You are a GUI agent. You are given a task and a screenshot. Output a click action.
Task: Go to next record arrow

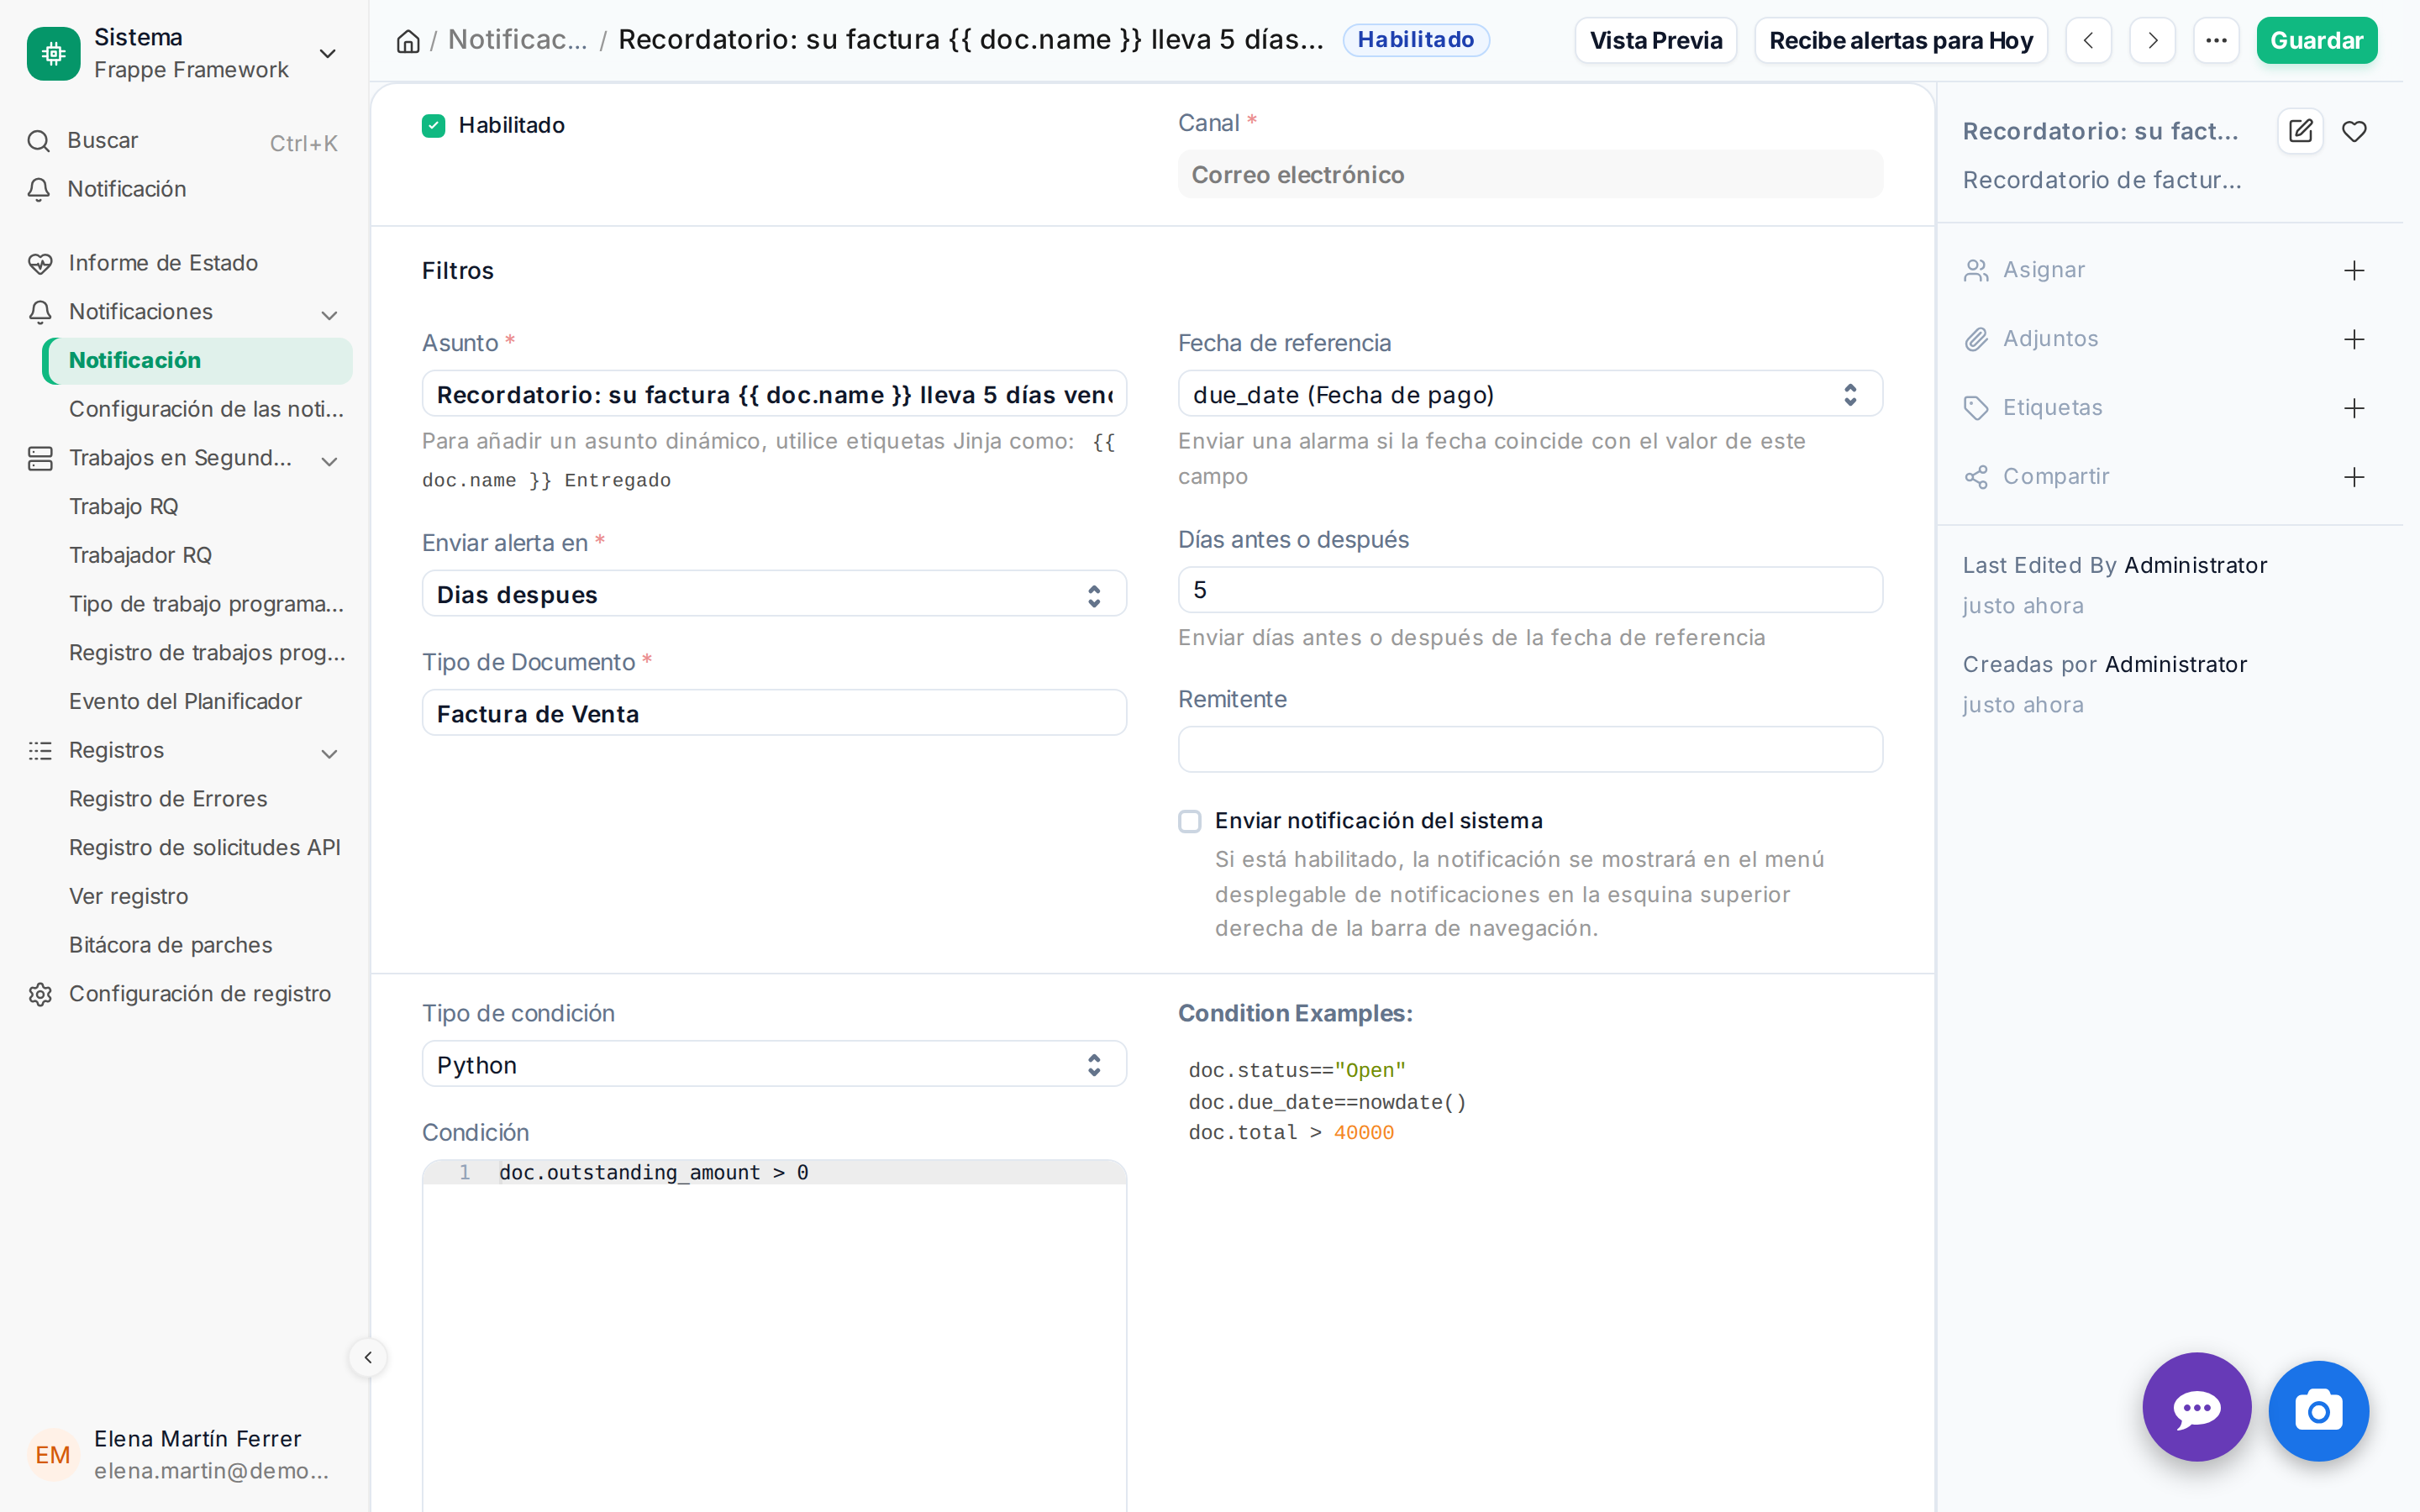(x=2152, y=41)
